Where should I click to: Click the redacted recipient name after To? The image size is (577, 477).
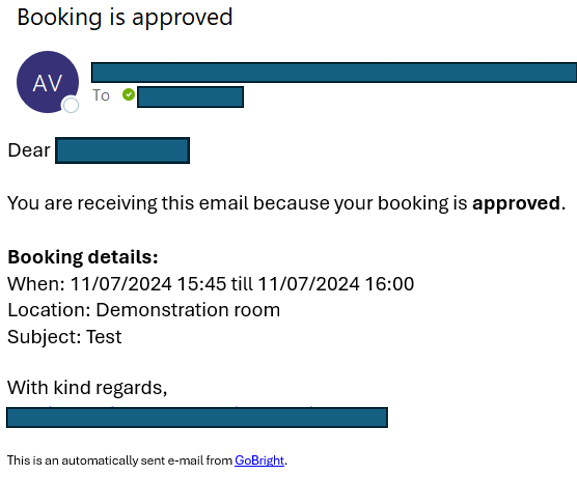click(x=190, y=97)
